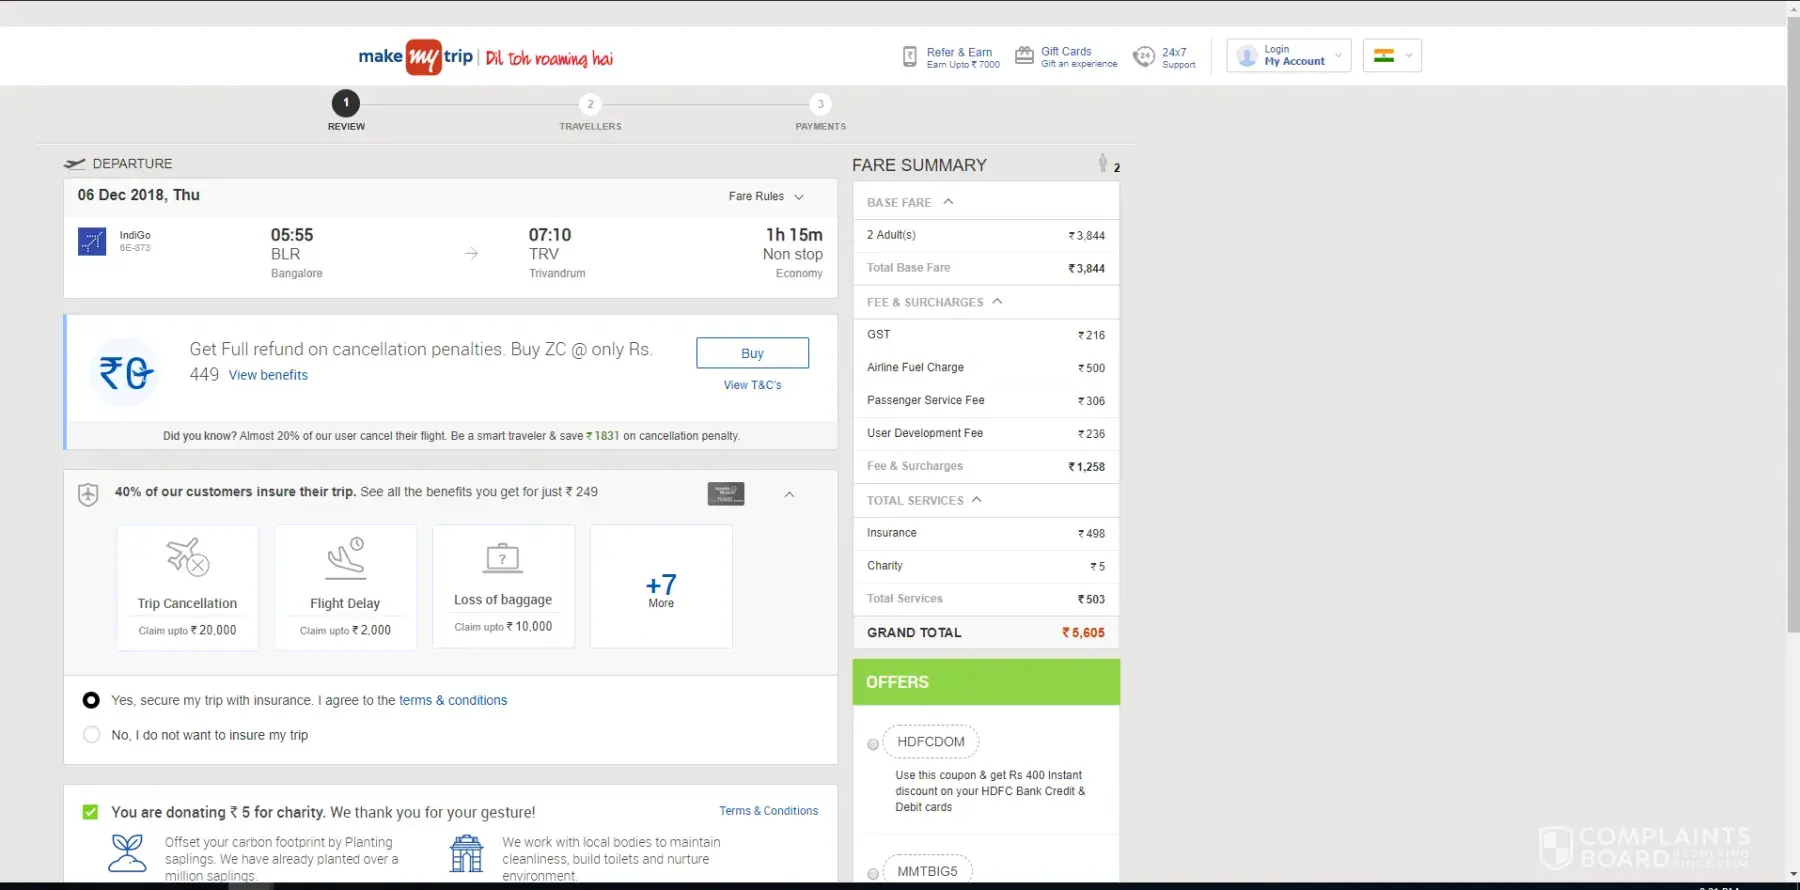Open Refer & Earn menu item

coord(951,57)
